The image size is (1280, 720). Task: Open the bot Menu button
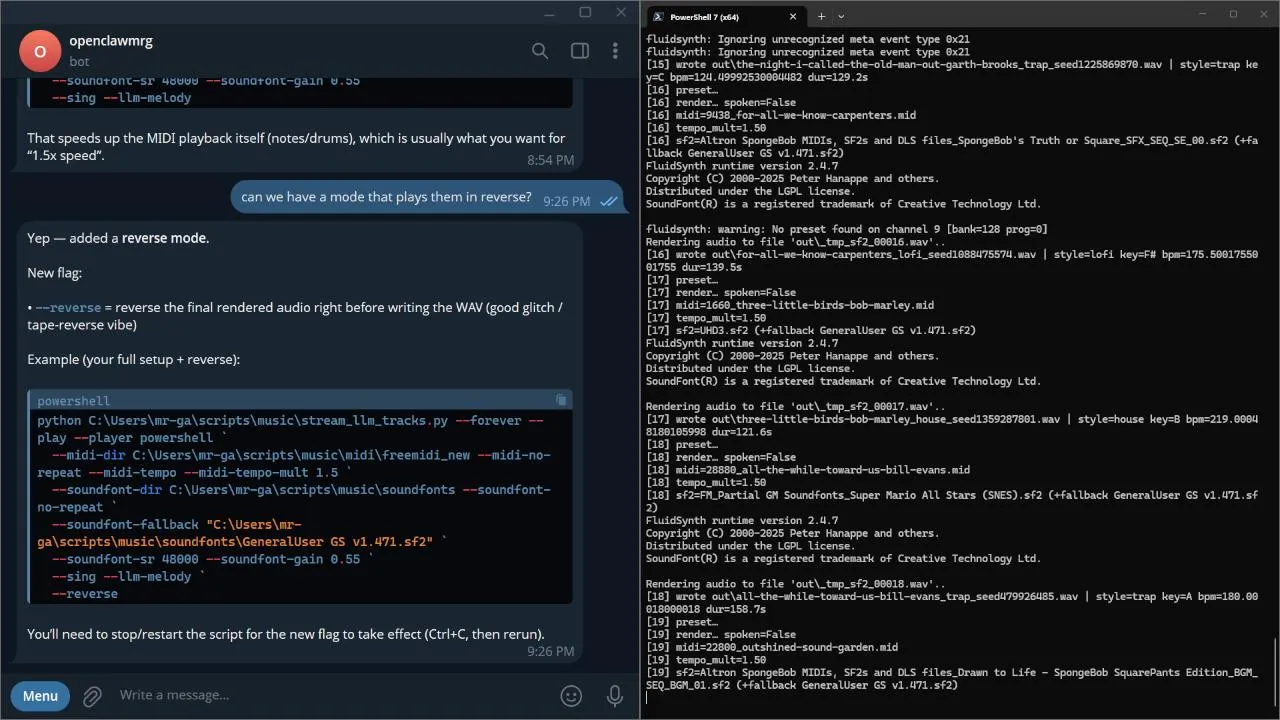tap(40, 696)
